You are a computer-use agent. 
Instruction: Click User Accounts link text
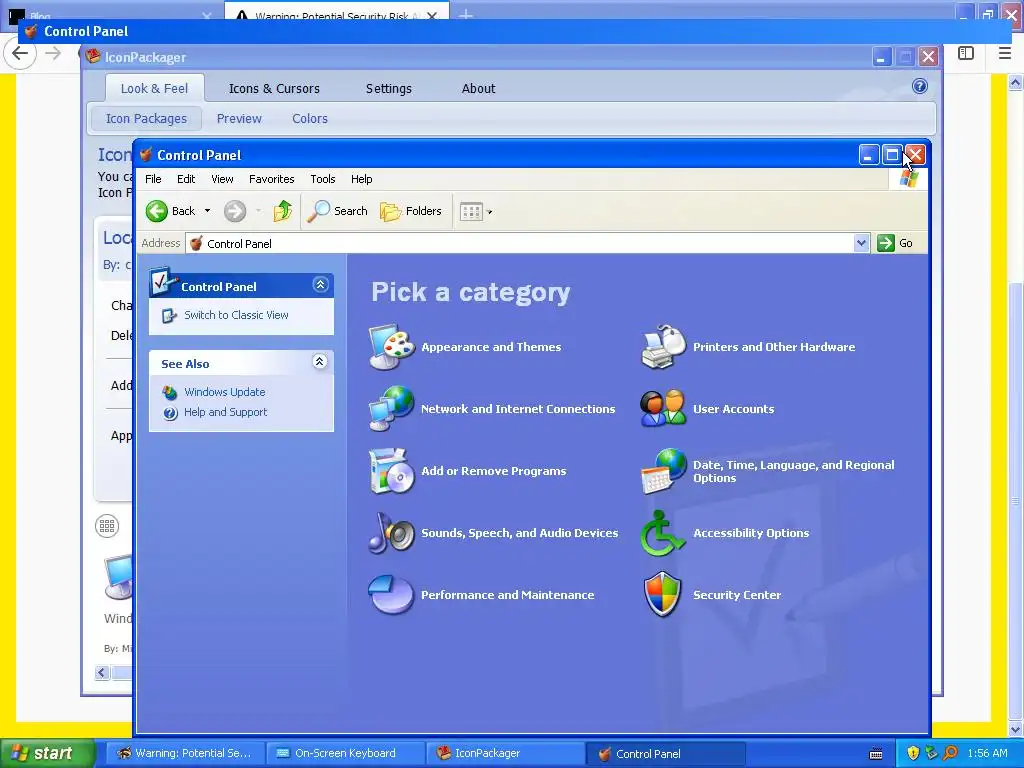point(733,409)
